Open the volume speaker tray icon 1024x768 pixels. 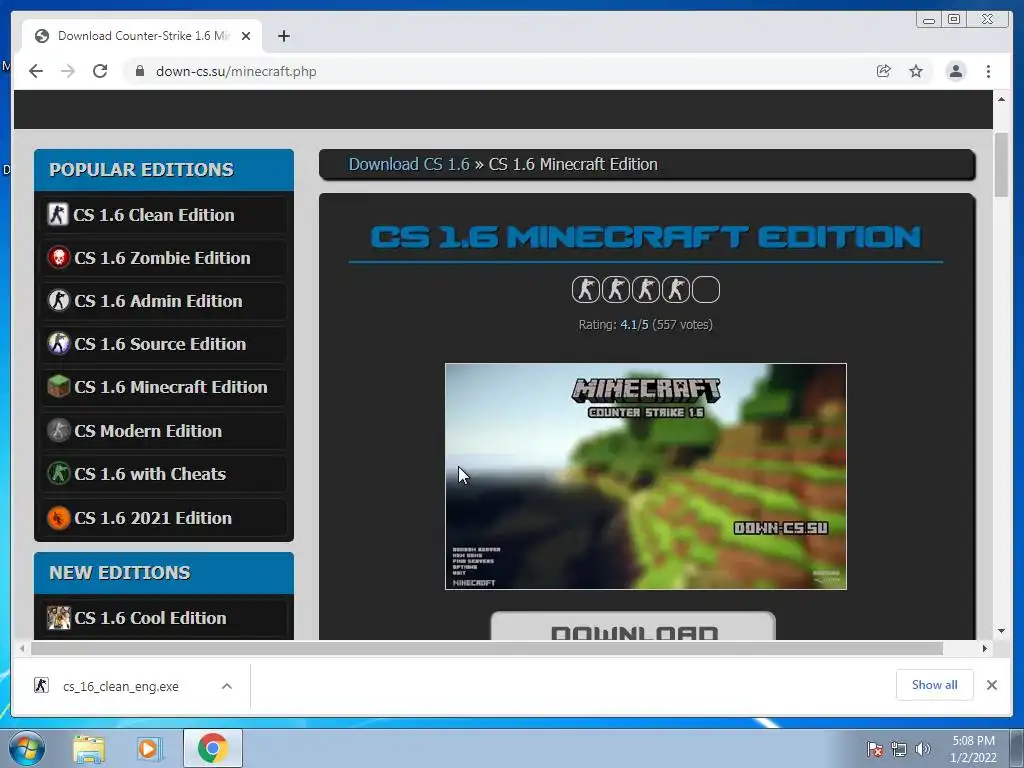(922, 749)
